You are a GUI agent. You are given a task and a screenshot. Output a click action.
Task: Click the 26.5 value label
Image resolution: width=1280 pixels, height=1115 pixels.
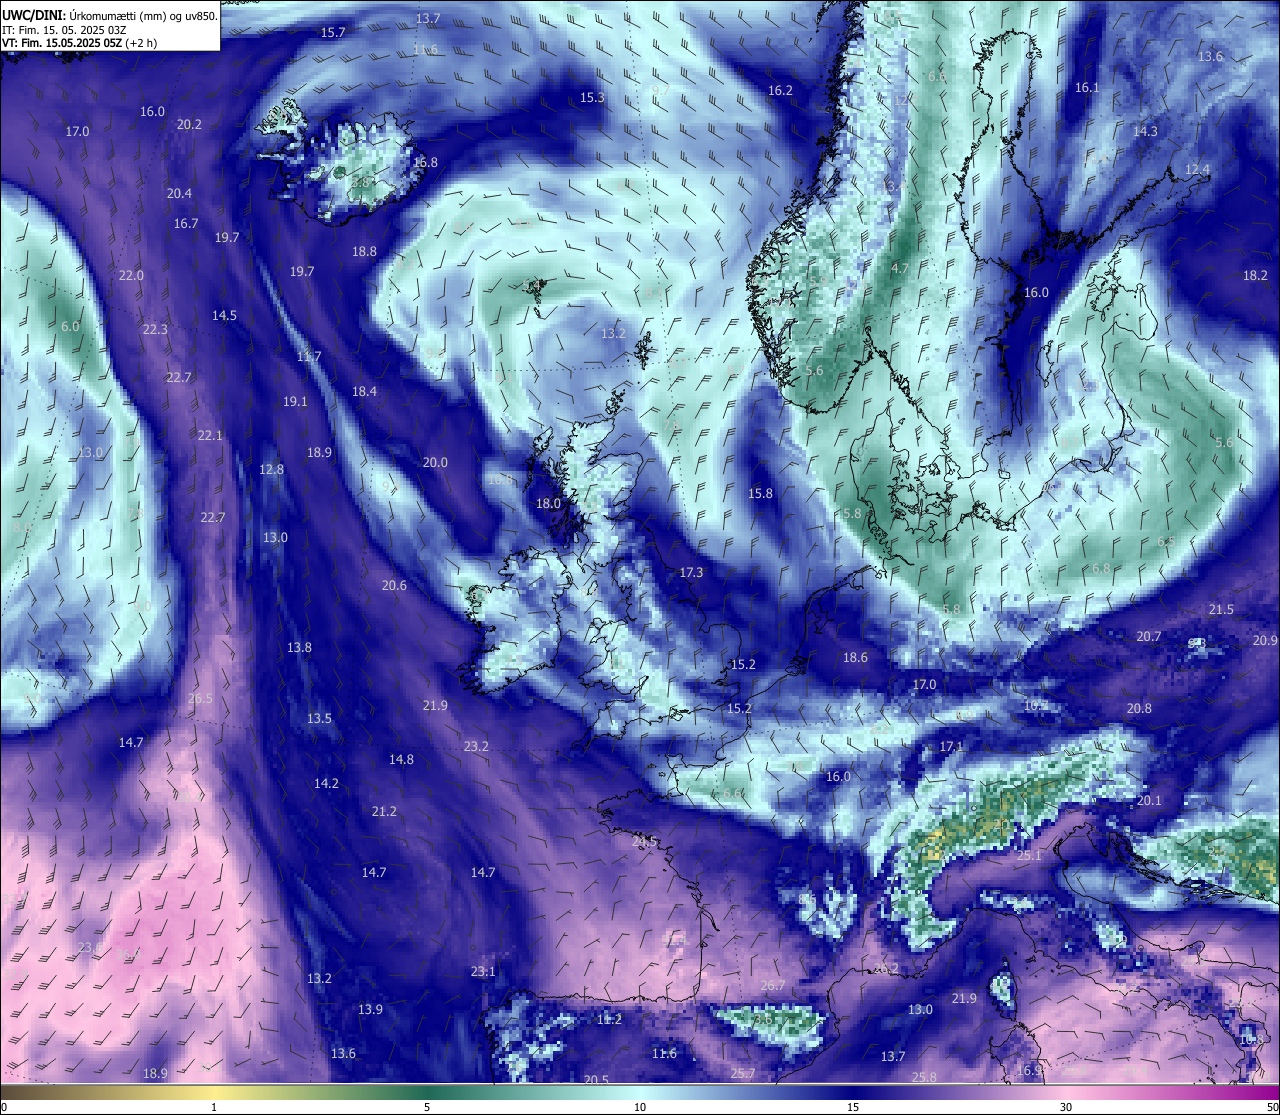coord(200,699)
